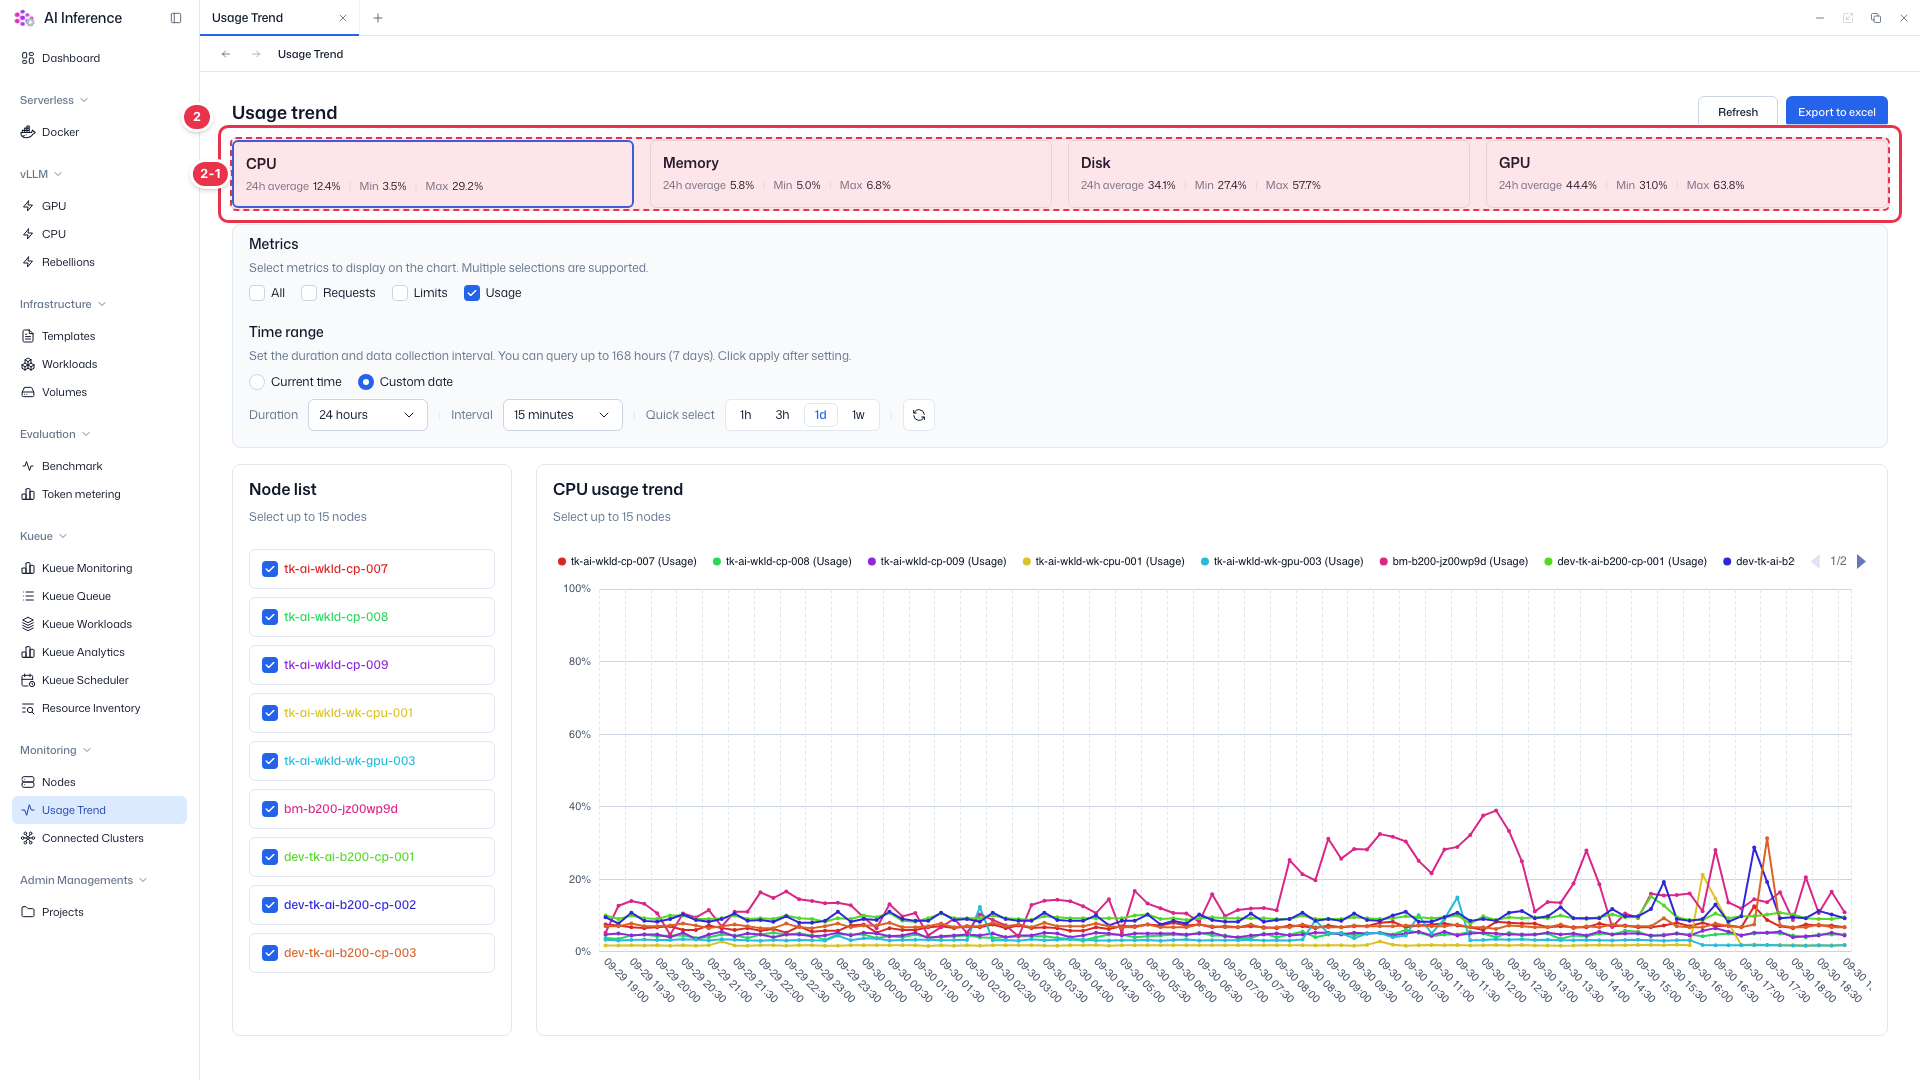Collapse the Admin Managements section

84,880
